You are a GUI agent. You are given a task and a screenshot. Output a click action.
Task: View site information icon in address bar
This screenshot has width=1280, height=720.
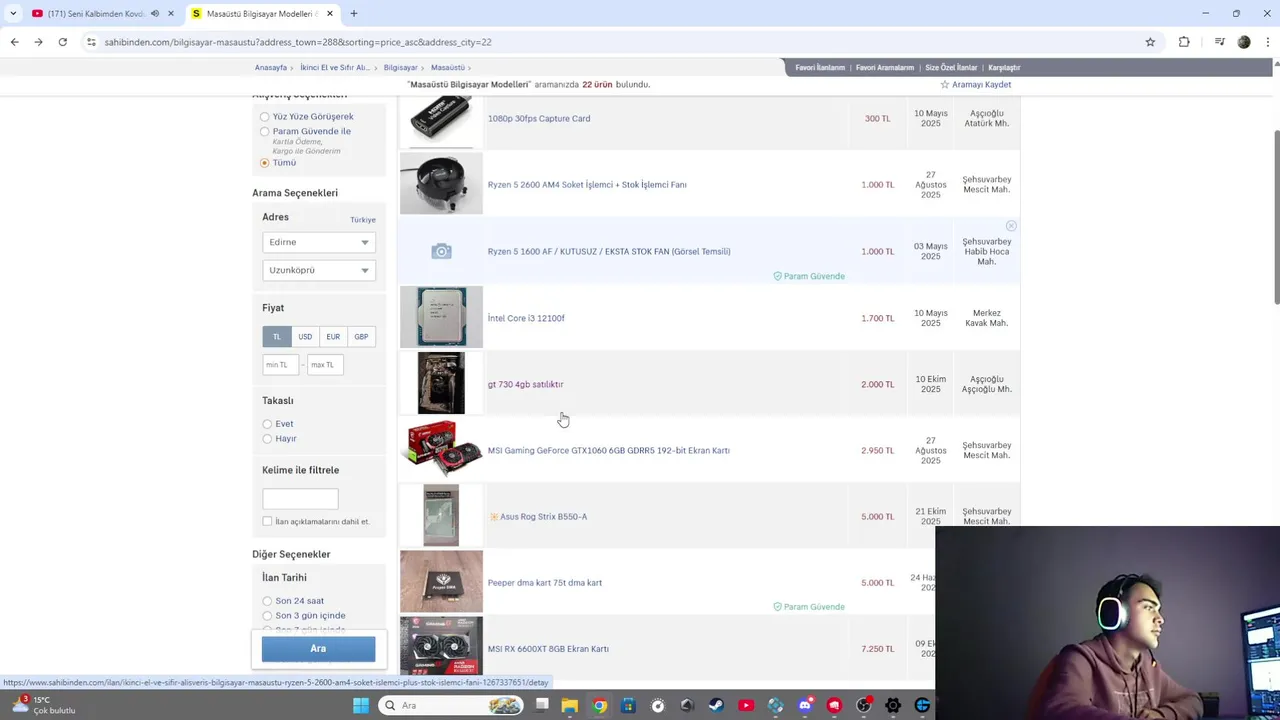coord(91,42)
